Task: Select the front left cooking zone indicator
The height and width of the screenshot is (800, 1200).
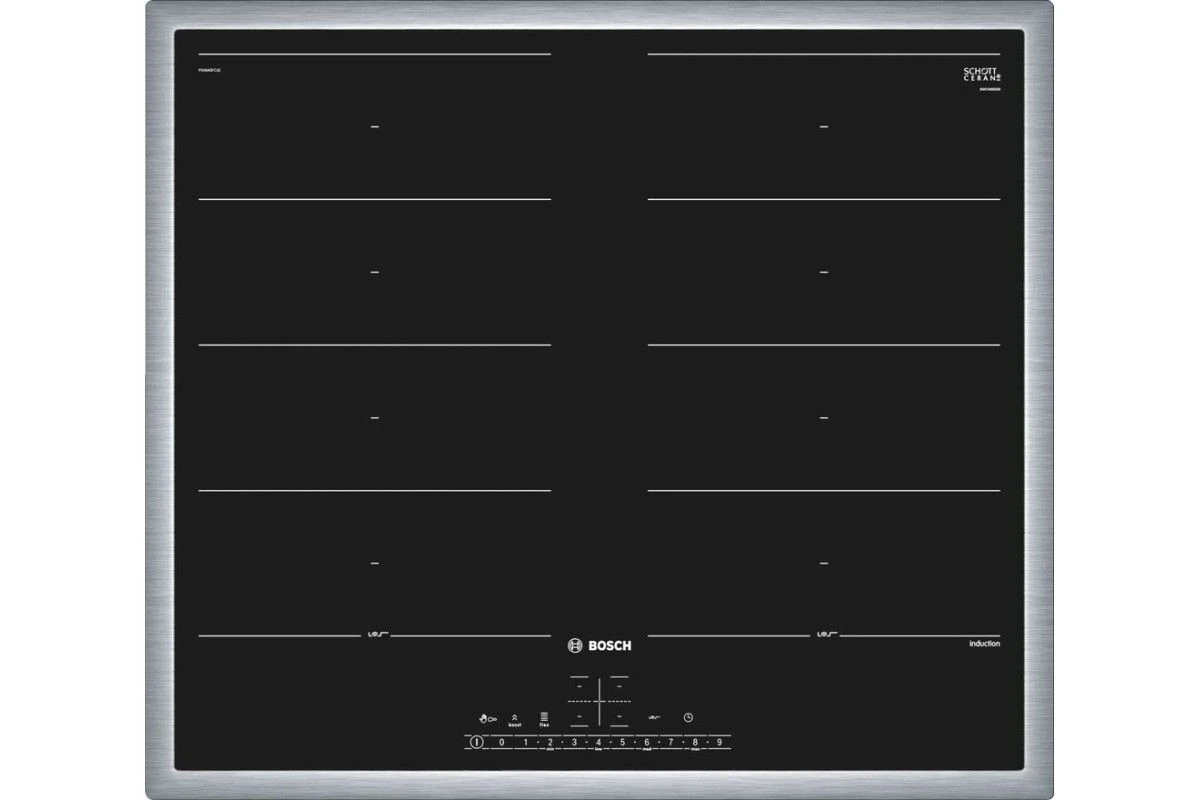Action: click(x=580, y=717)
